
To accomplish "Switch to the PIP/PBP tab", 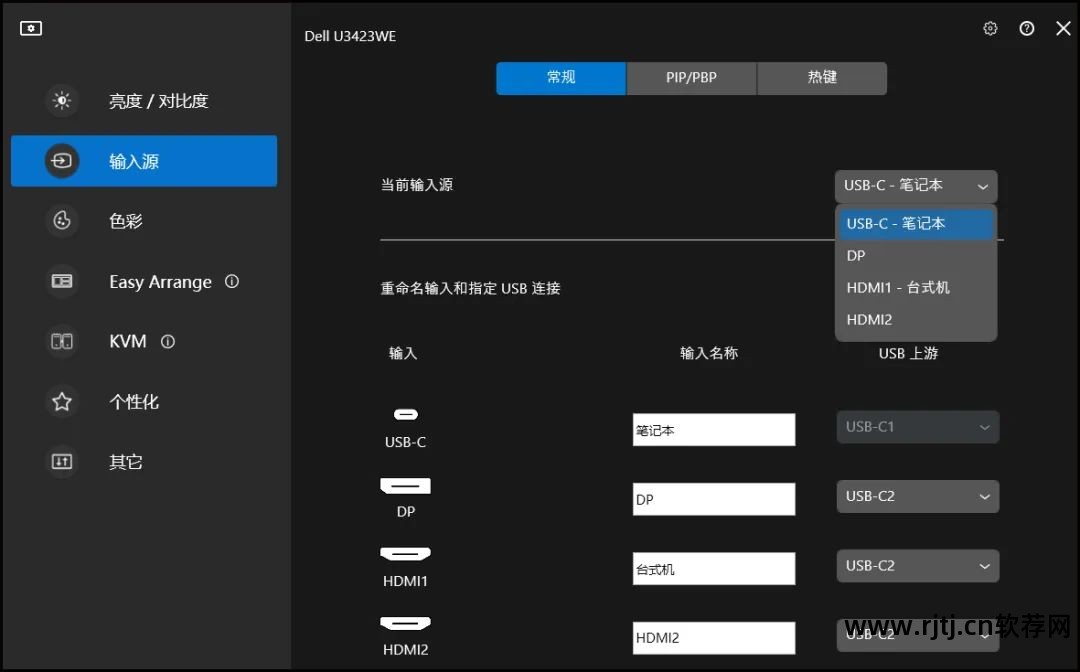I will pos(691,78).
